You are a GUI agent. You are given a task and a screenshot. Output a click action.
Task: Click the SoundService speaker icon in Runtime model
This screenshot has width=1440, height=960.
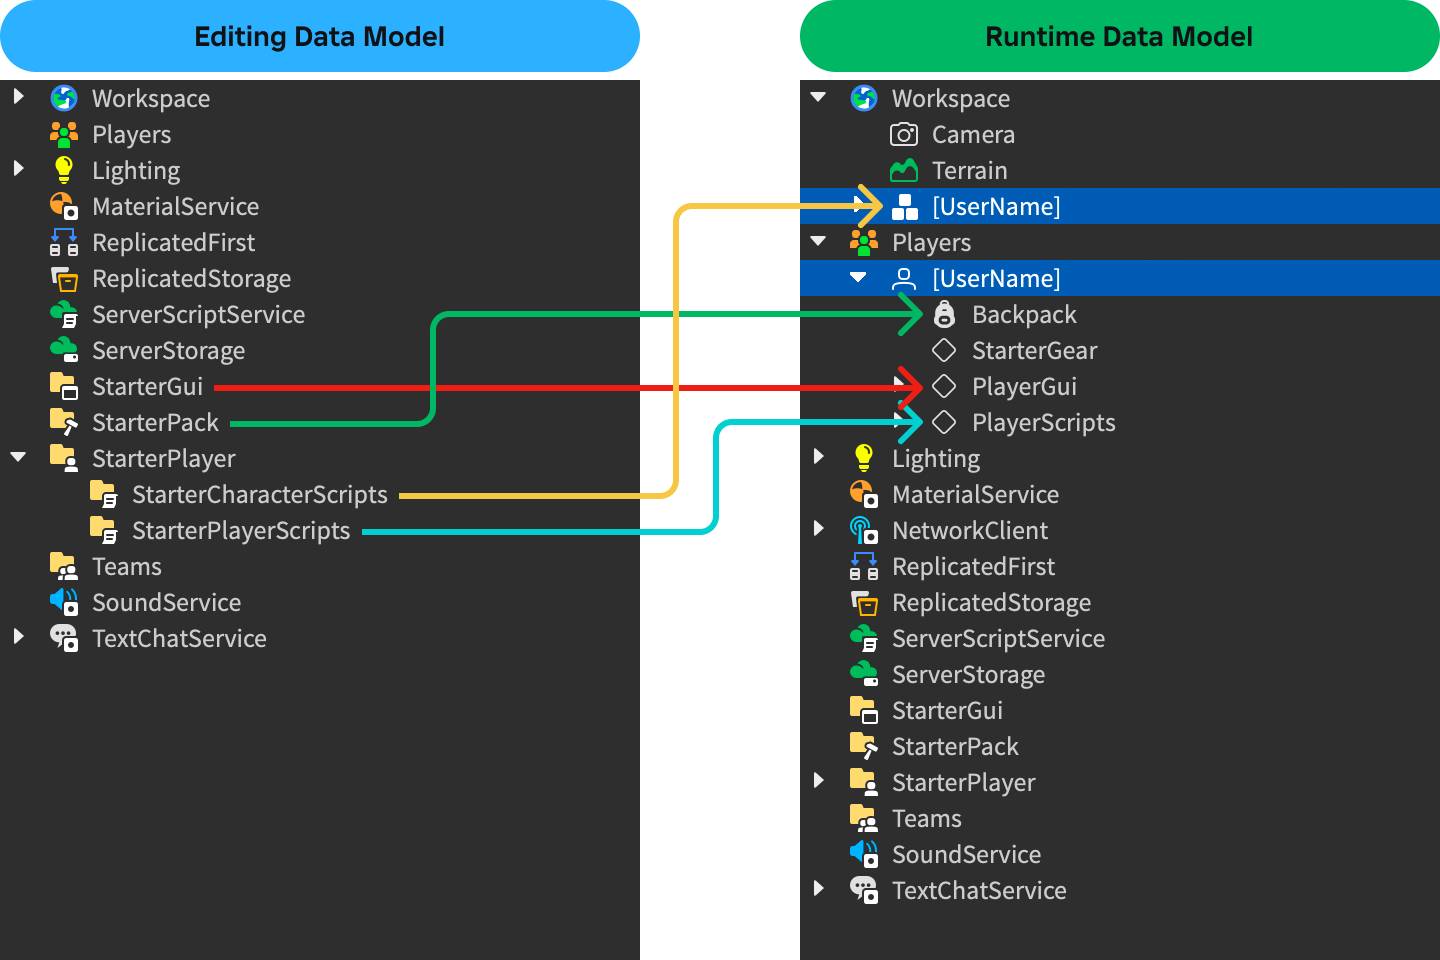pos(864,854)
